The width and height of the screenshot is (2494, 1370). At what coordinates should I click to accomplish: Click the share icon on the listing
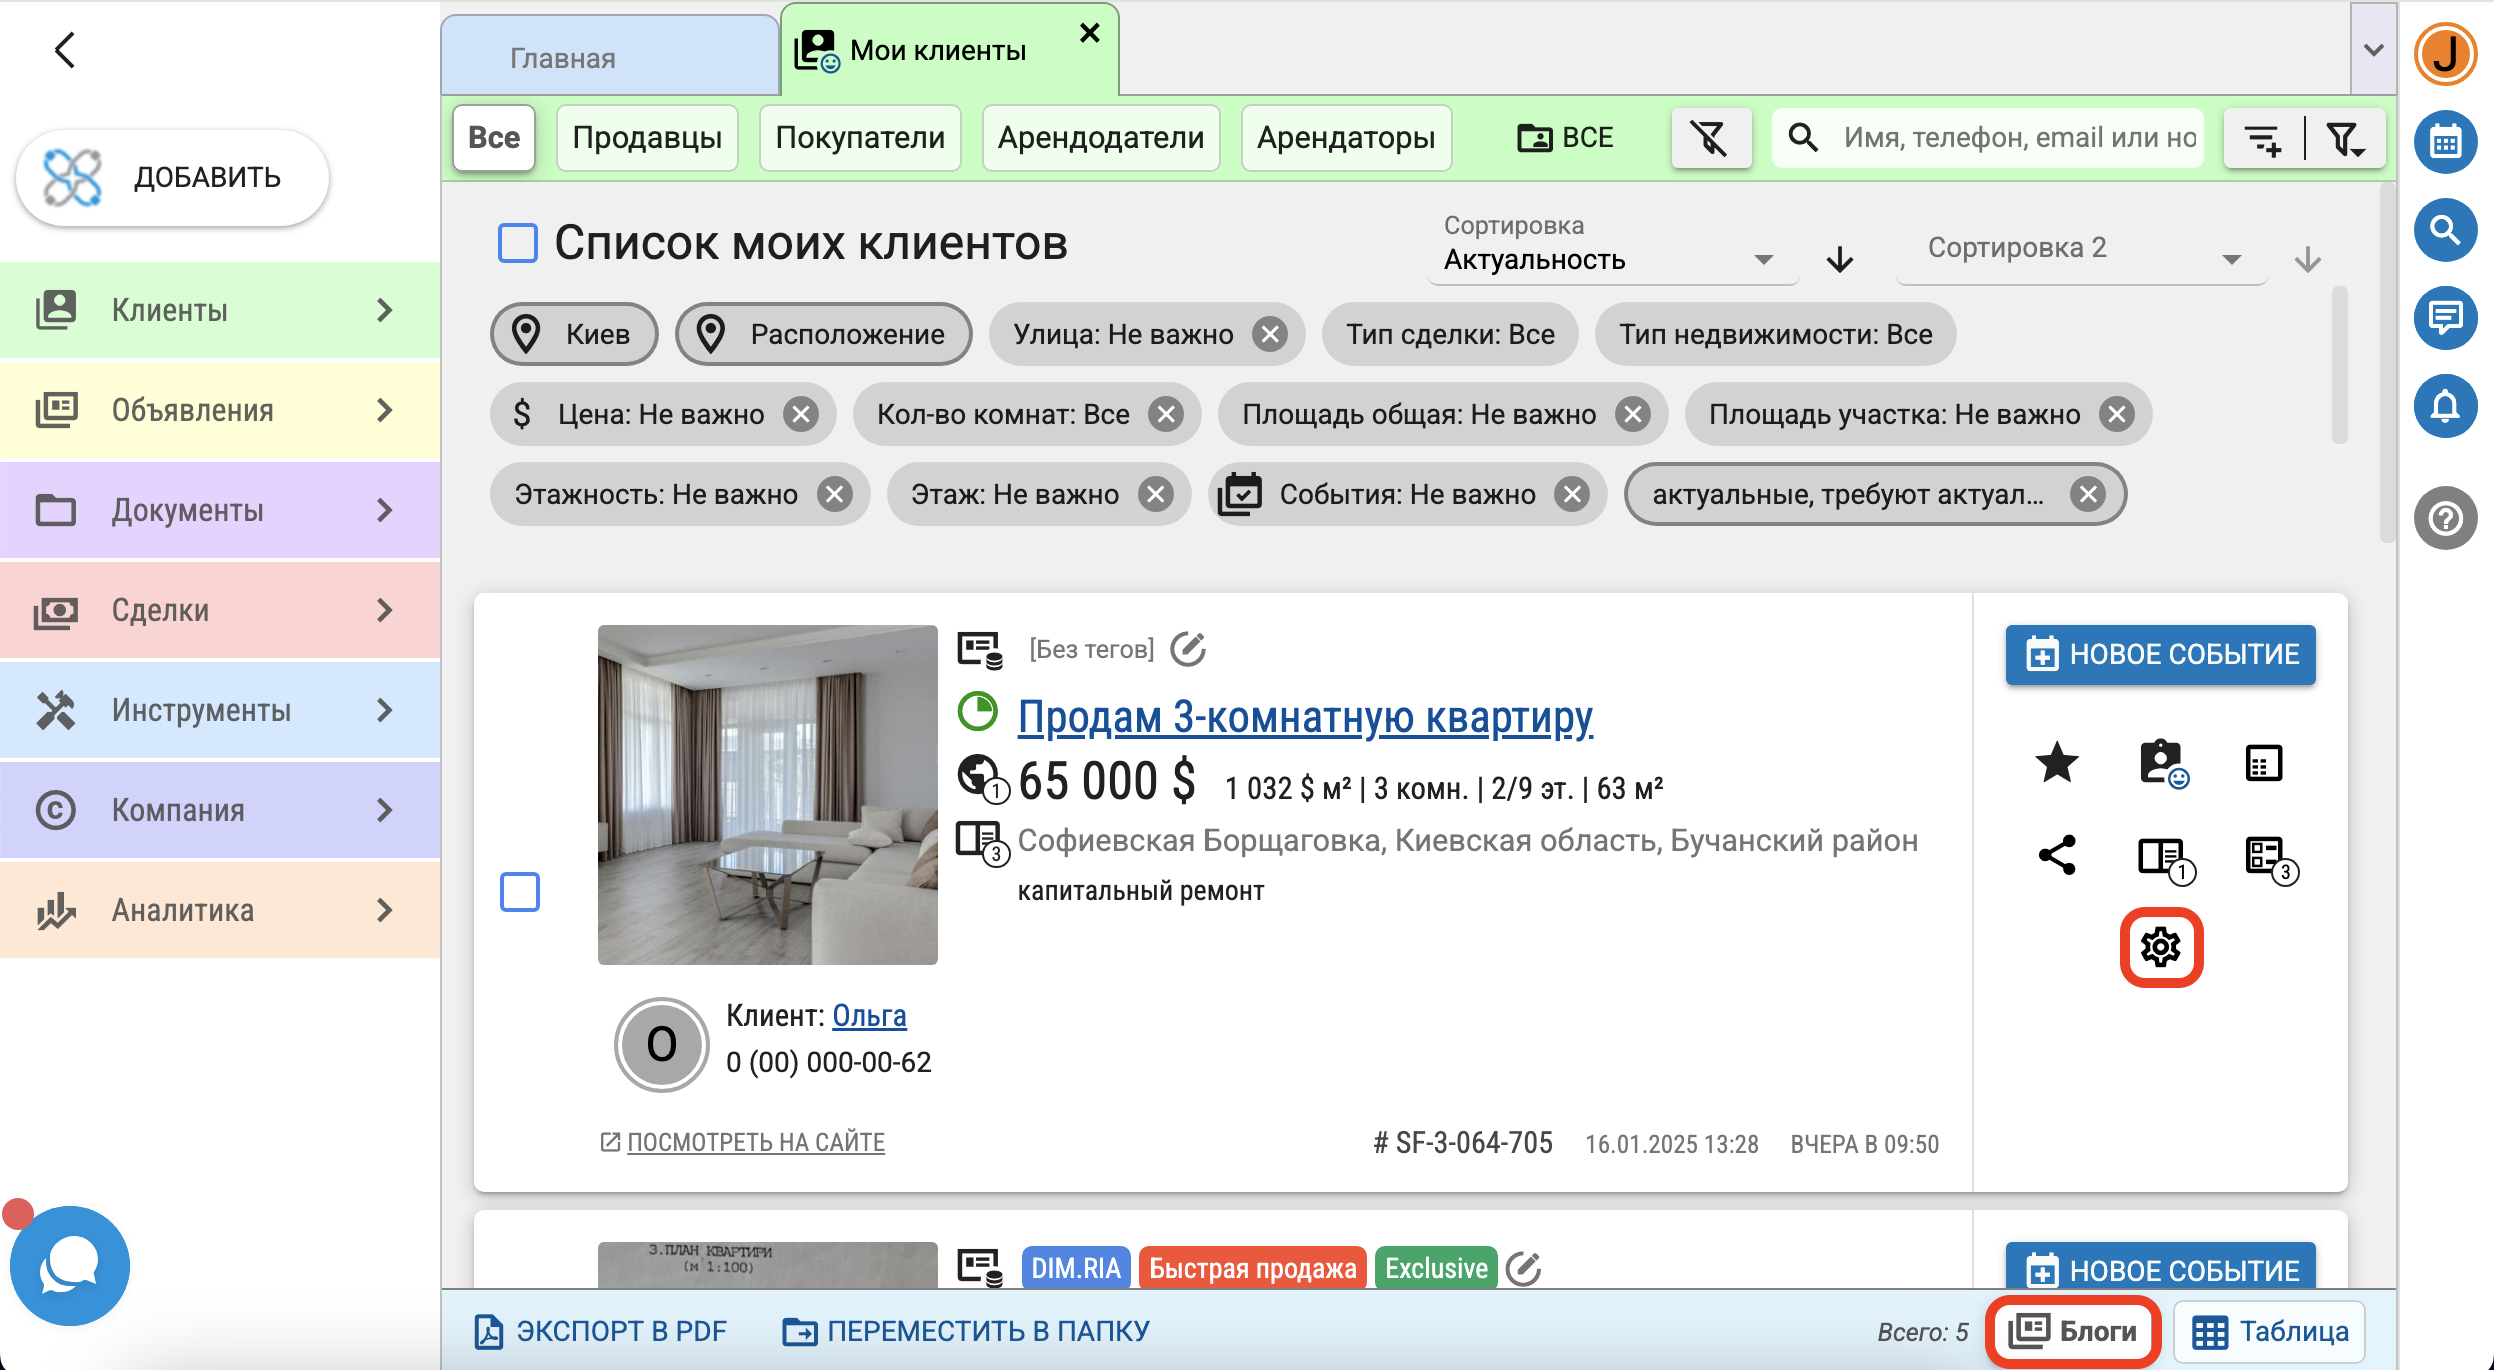(x=2056, y=856)
